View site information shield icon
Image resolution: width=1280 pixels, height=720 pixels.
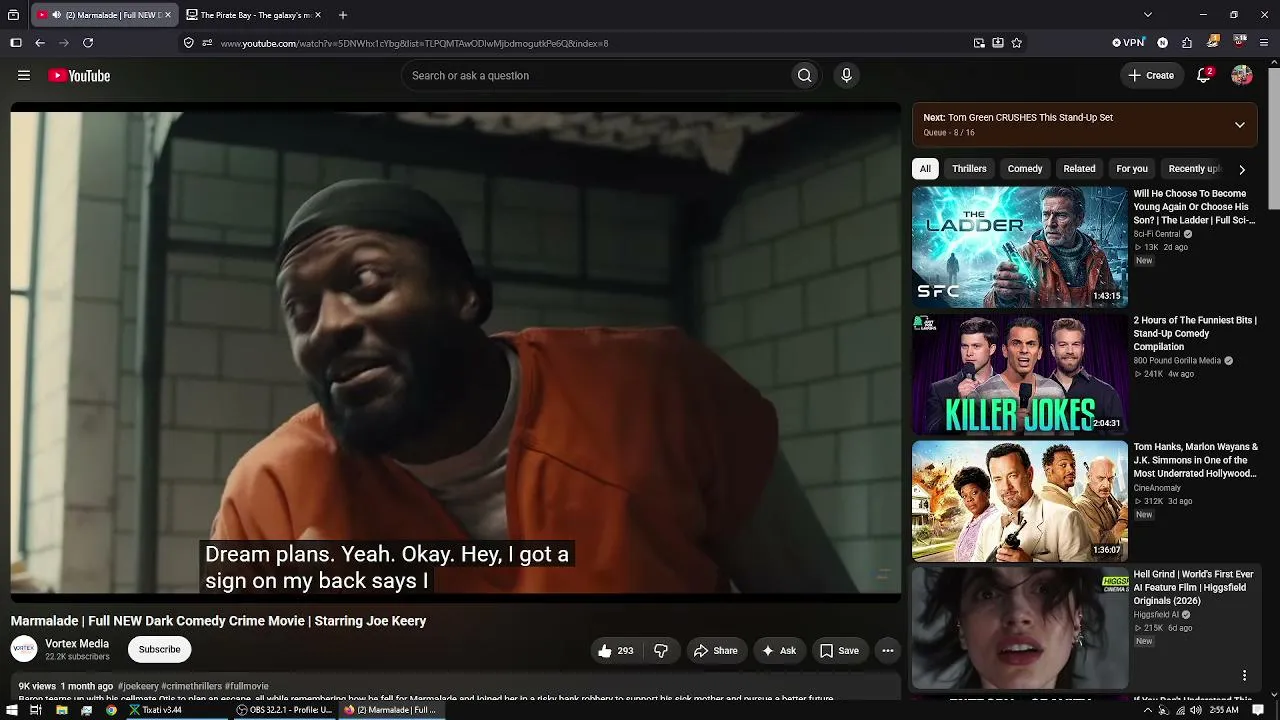(x=188, y=43)
